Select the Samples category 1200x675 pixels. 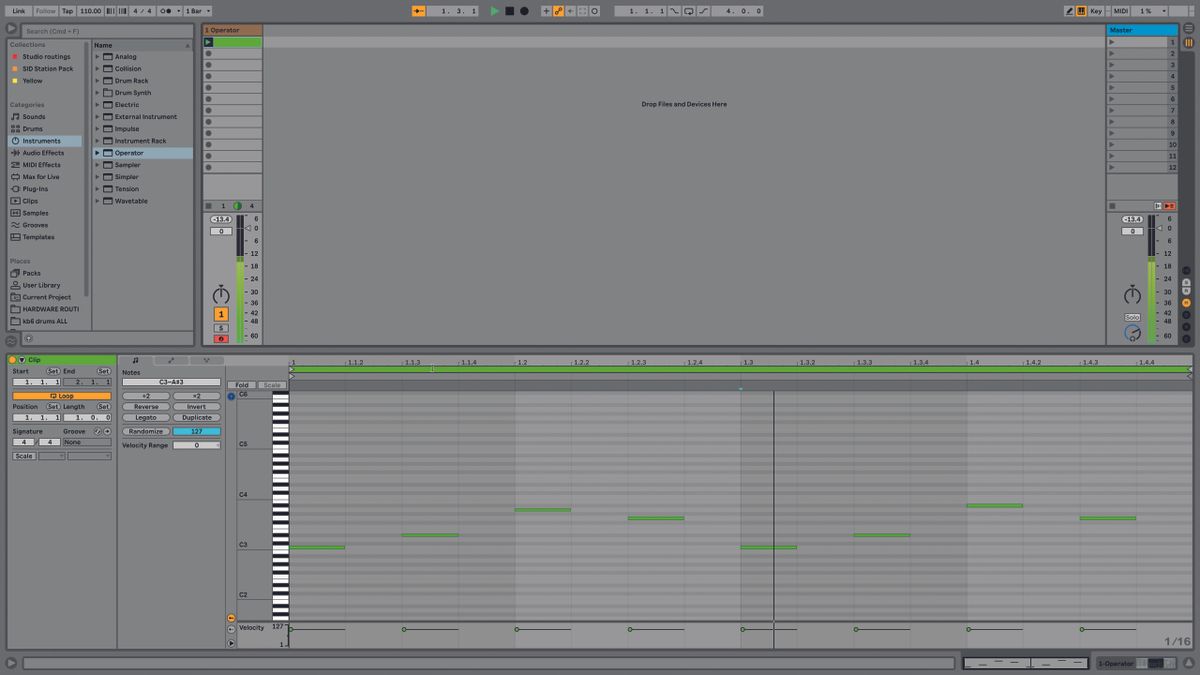[35, 213]
